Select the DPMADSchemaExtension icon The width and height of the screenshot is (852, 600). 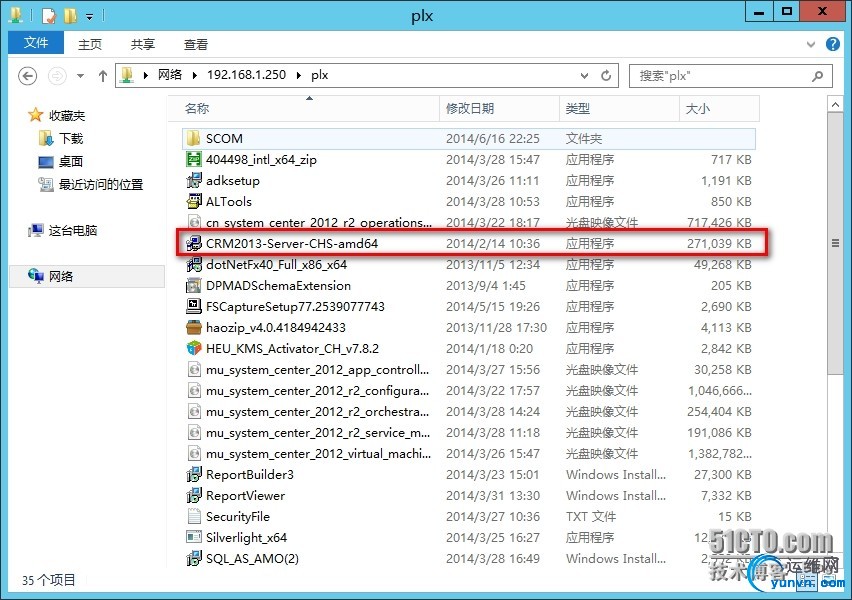click(193, 285)
